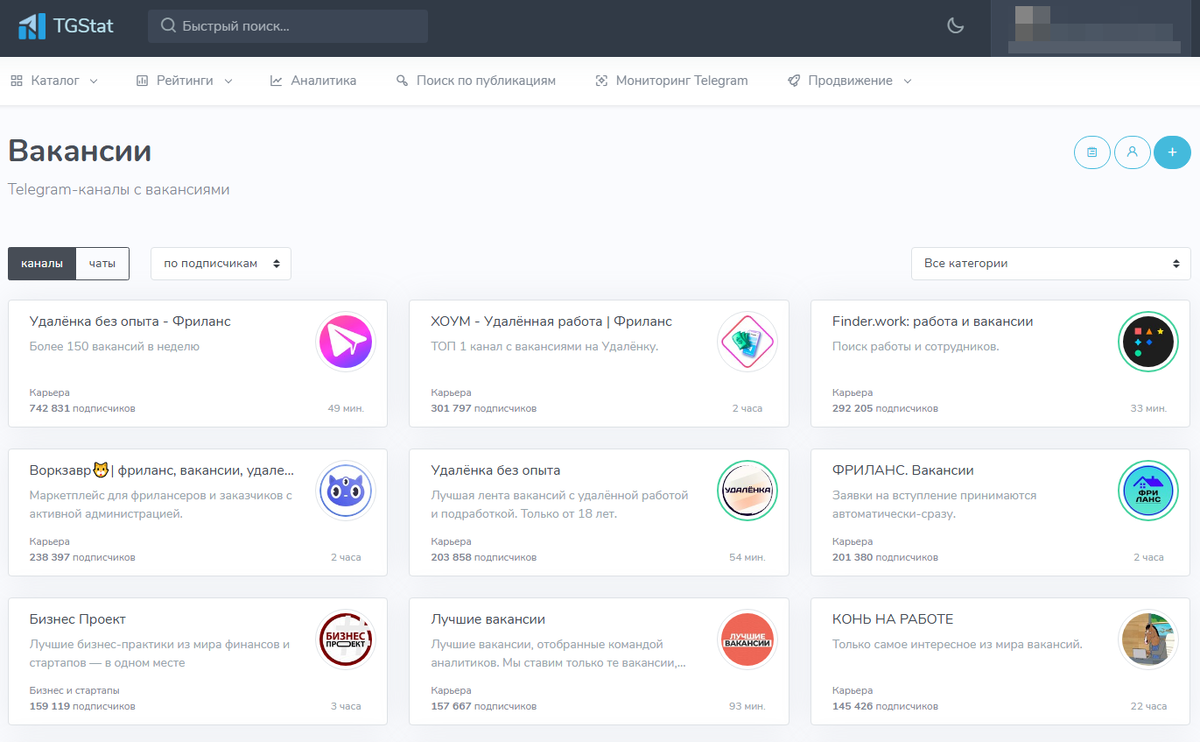Click the blue plus add button
Viewport: 1200px width, 742px height.
[x=1172, y=152]
